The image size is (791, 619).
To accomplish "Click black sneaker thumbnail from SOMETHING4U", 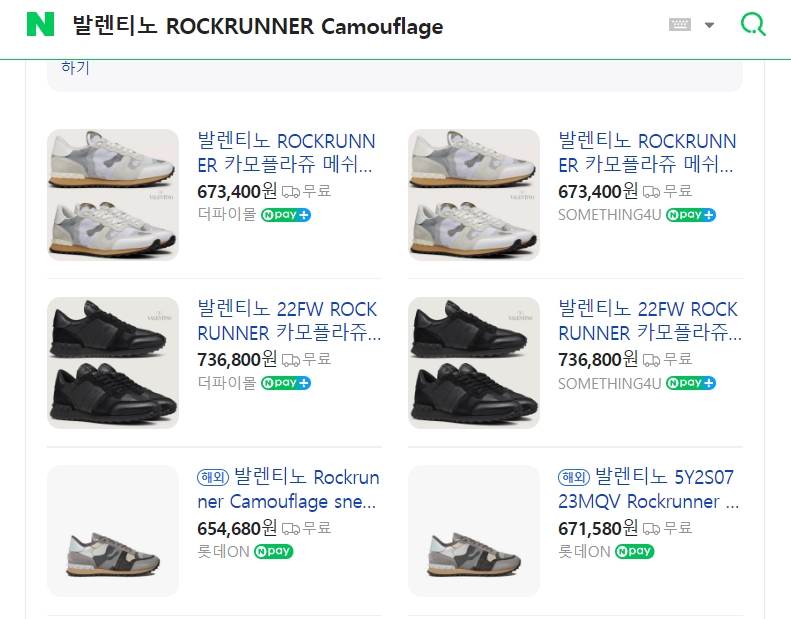I will (474, 362).
